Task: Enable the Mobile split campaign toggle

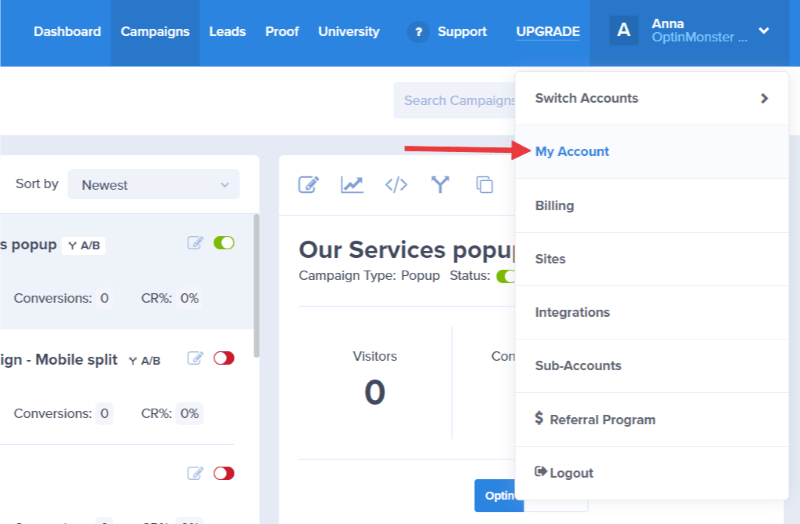Action: (224, 358)
